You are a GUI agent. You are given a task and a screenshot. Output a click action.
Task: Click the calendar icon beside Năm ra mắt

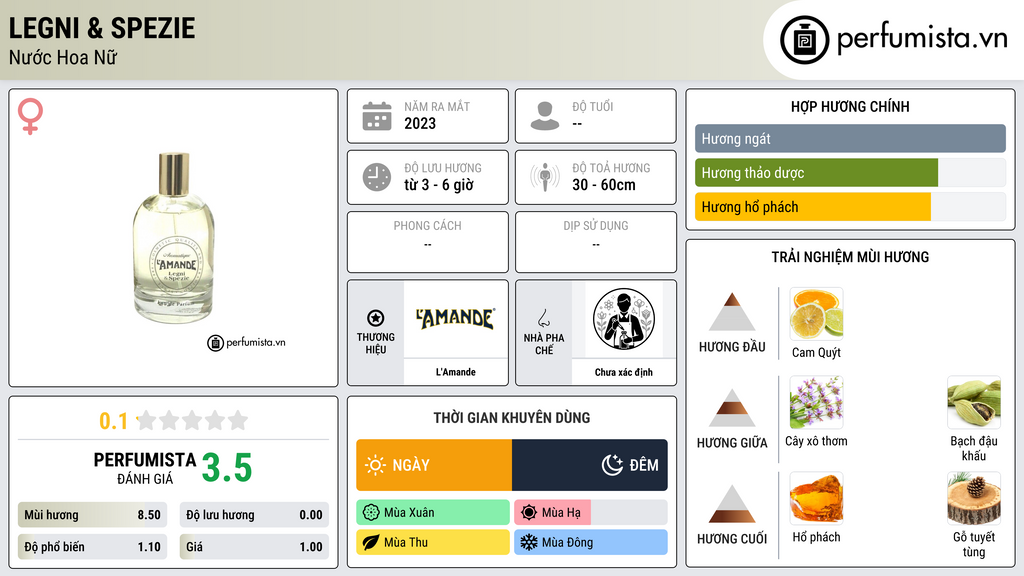pos(377,116)
